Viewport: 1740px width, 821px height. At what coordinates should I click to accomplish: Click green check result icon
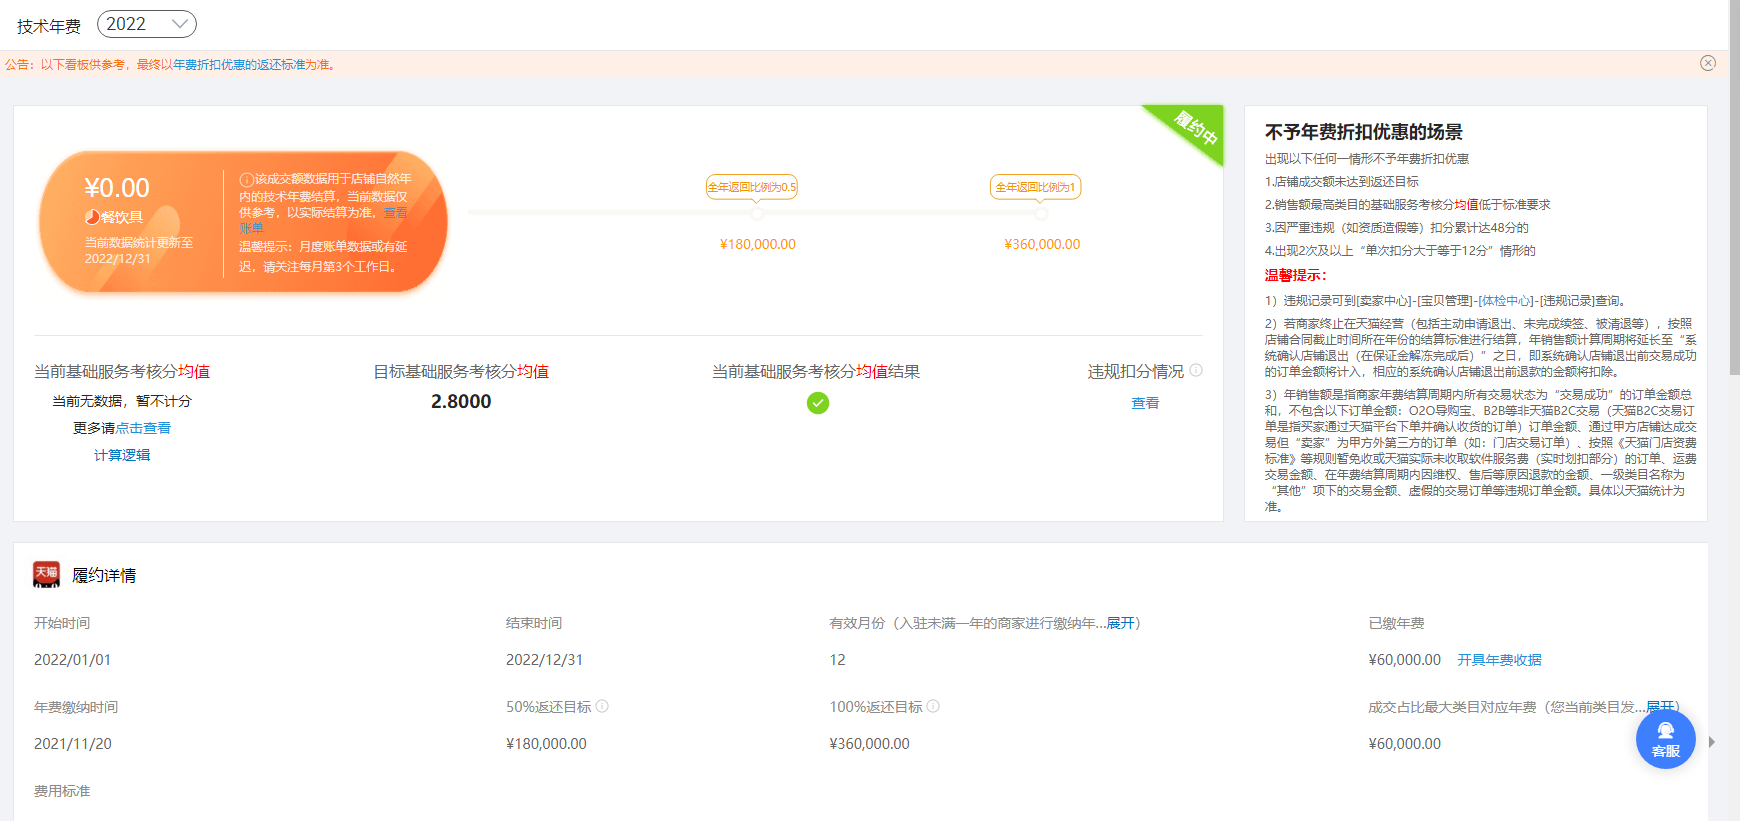click(x=818, y=403)
